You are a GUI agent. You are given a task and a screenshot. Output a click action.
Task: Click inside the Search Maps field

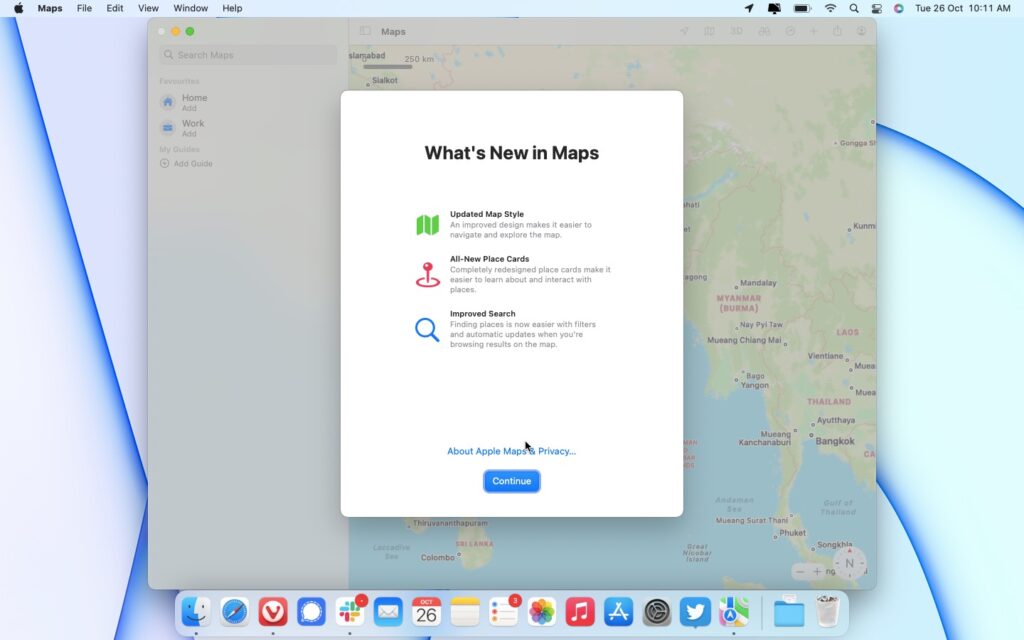pyautogui.click(x=245, y=55)
